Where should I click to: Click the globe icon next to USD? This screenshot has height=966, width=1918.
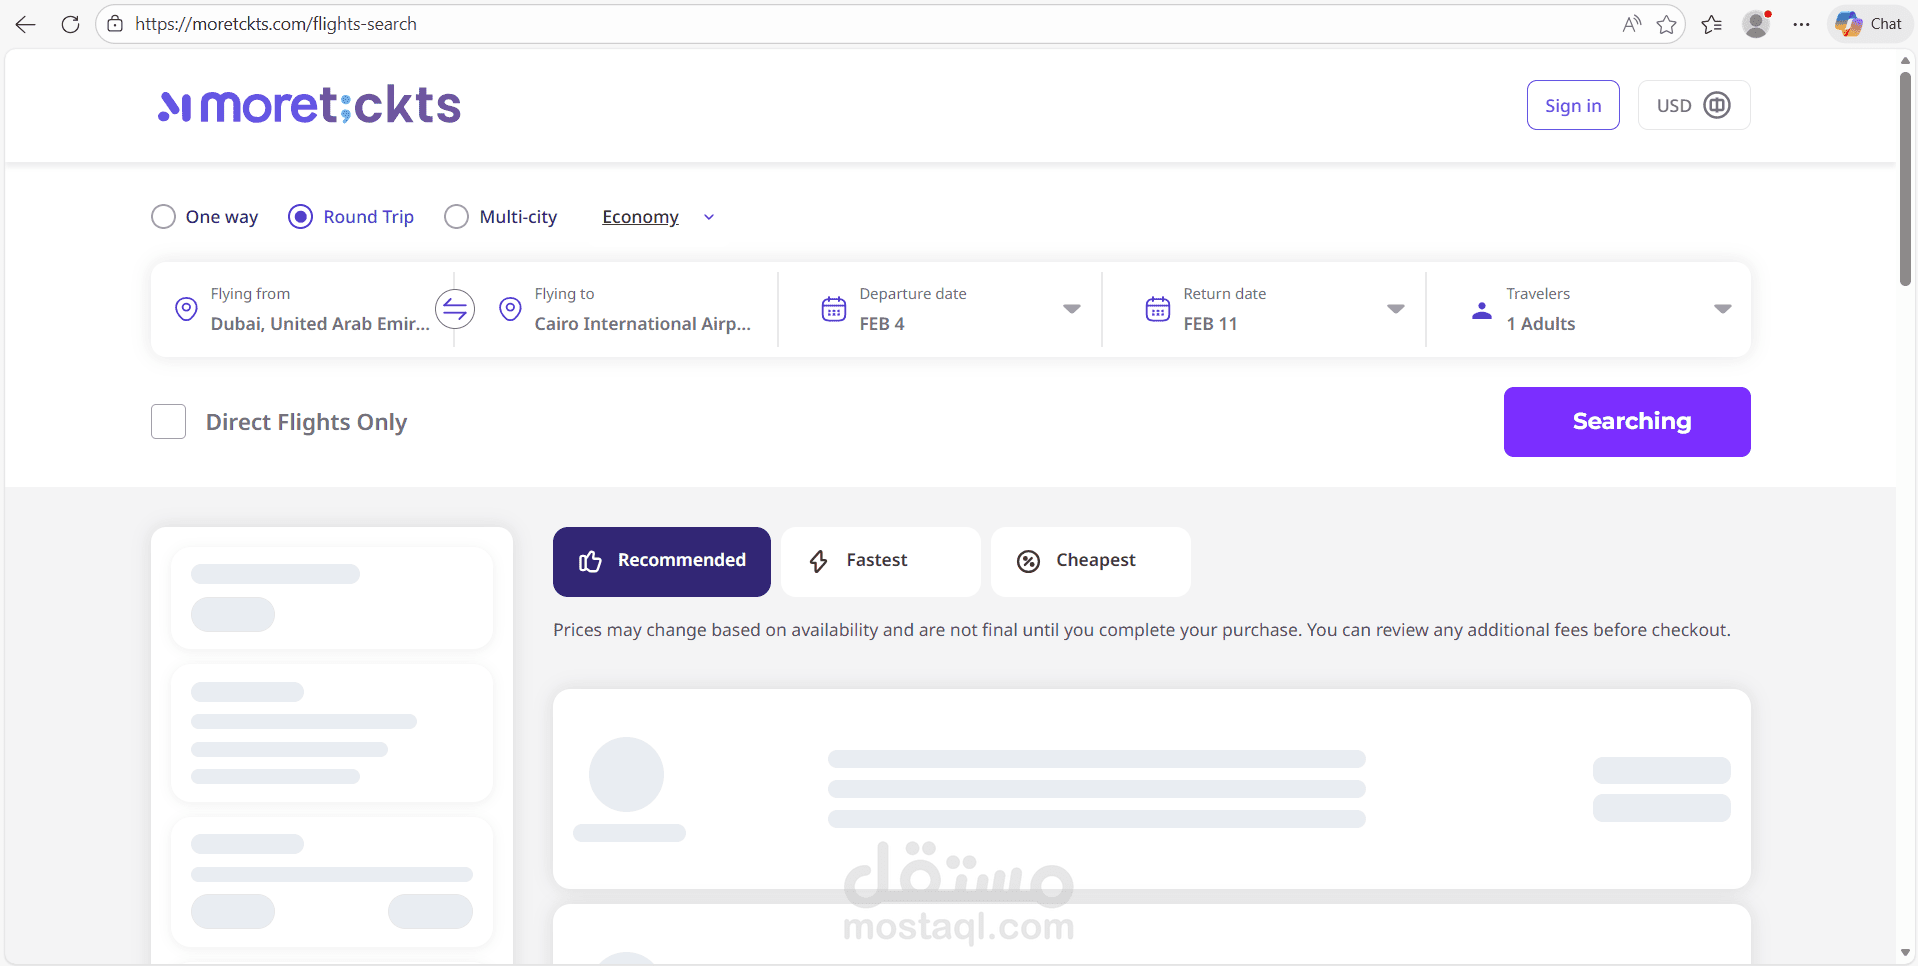pyautogui.click(x=1717, y=104)
